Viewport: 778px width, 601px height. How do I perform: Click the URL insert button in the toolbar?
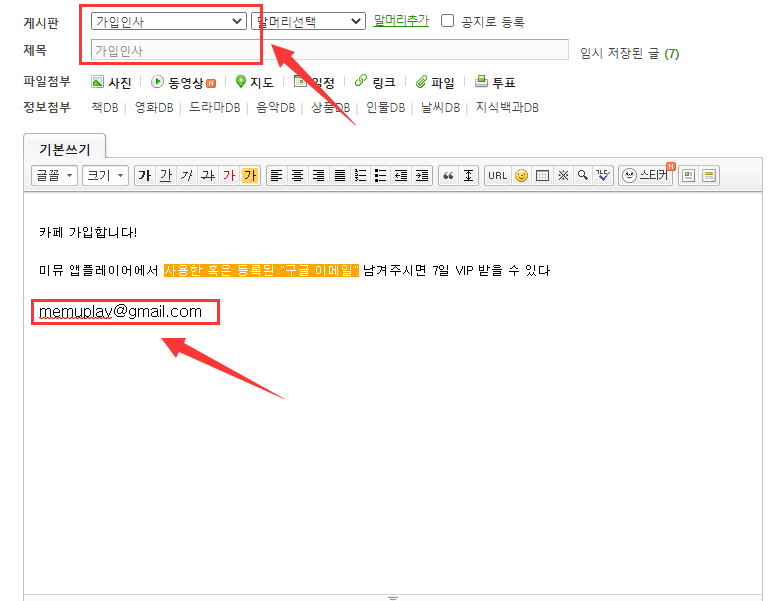pos(497,176)
